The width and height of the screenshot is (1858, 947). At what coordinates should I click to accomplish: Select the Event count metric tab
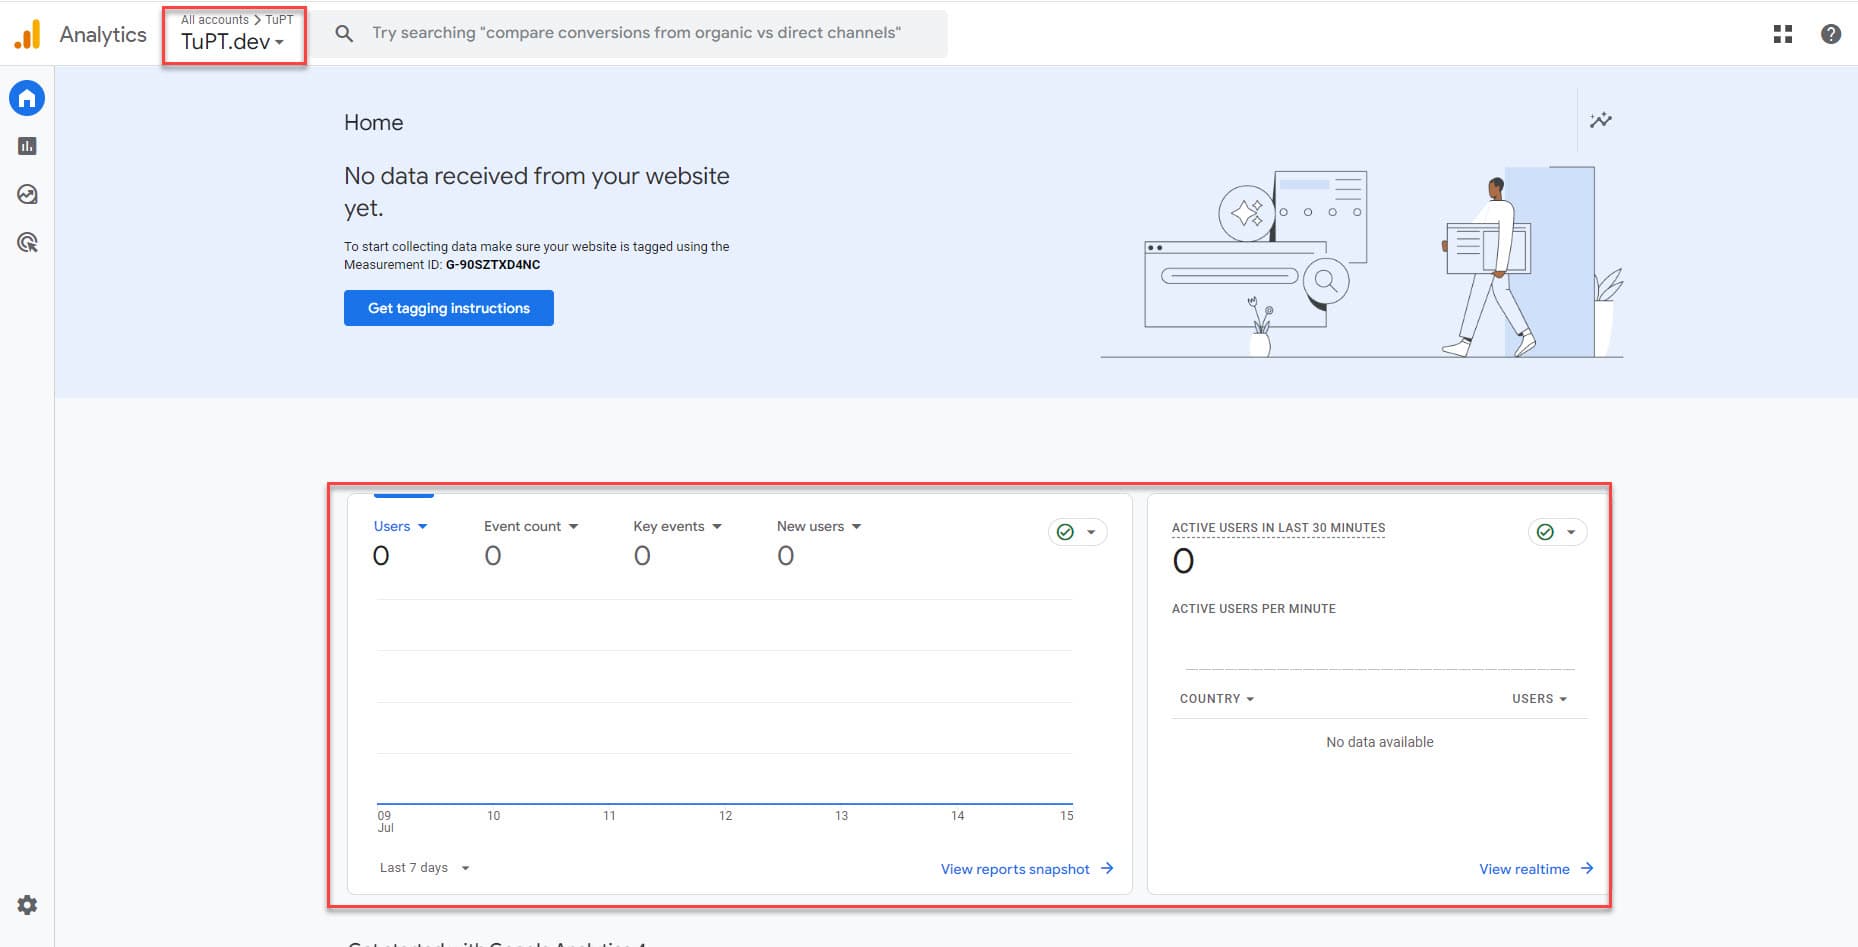(530, 526)
